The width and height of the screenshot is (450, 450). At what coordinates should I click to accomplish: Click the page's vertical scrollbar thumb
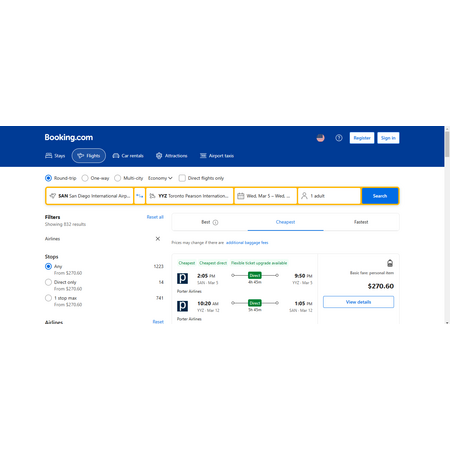(447, 144)
